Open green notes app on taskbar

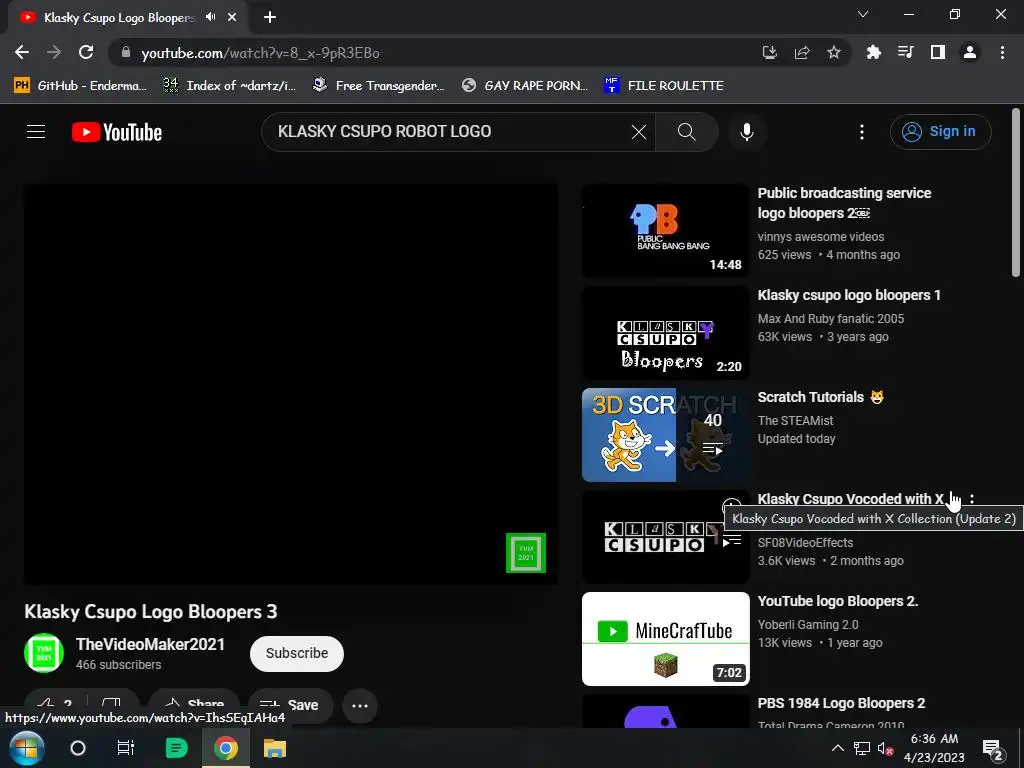(176, 748)
